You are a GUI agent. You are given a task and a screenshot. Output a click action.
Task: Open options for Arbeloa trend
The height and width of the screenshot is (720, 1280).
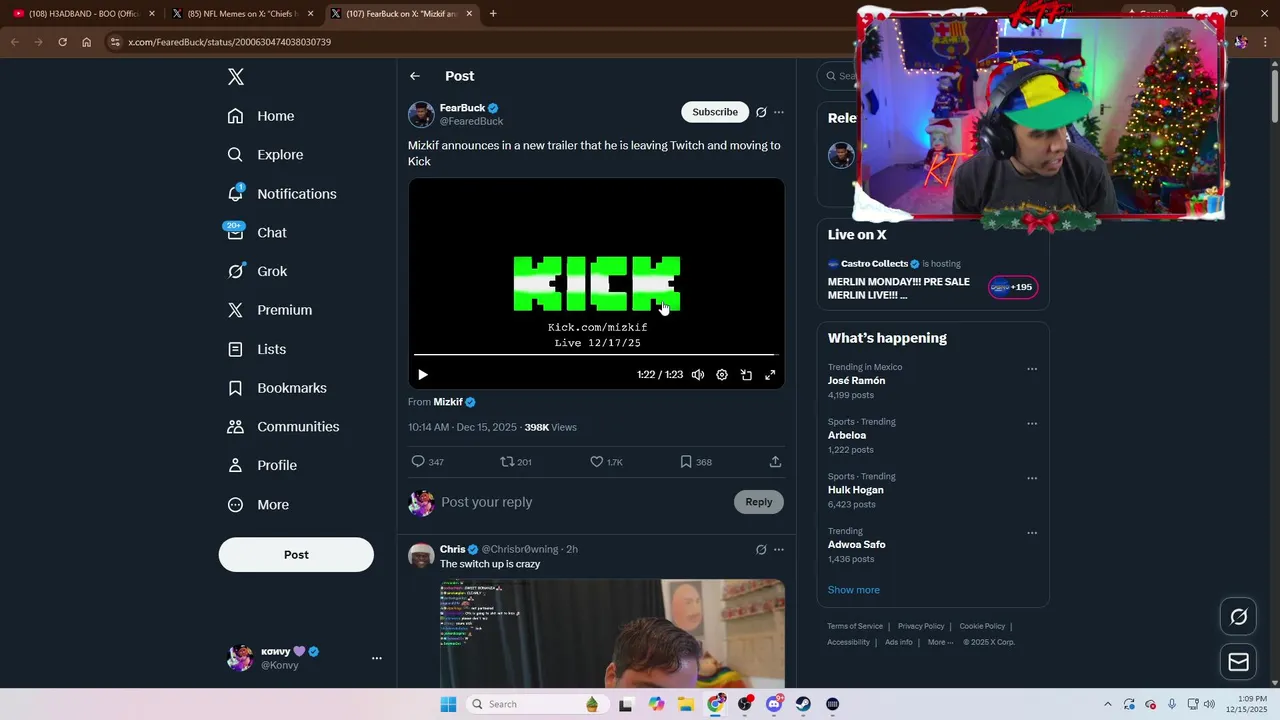(1032, 424)
